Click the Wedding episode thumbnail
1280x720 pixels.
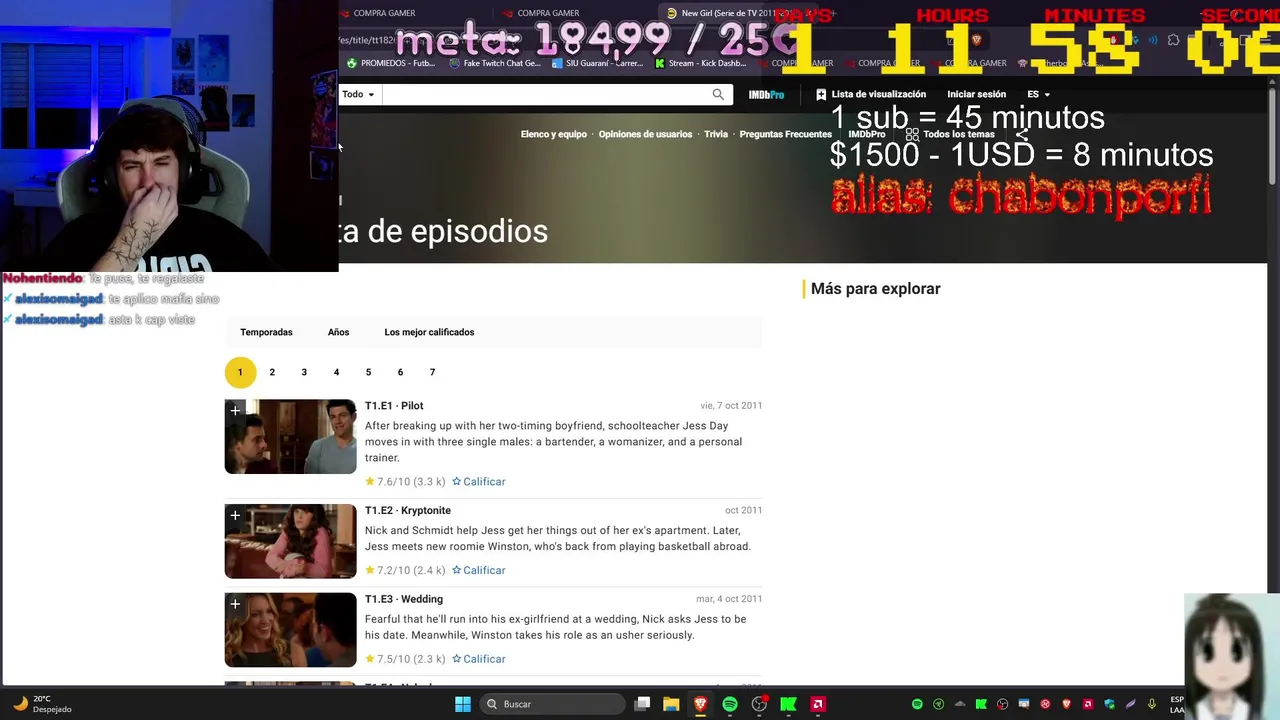click(290, 630)
